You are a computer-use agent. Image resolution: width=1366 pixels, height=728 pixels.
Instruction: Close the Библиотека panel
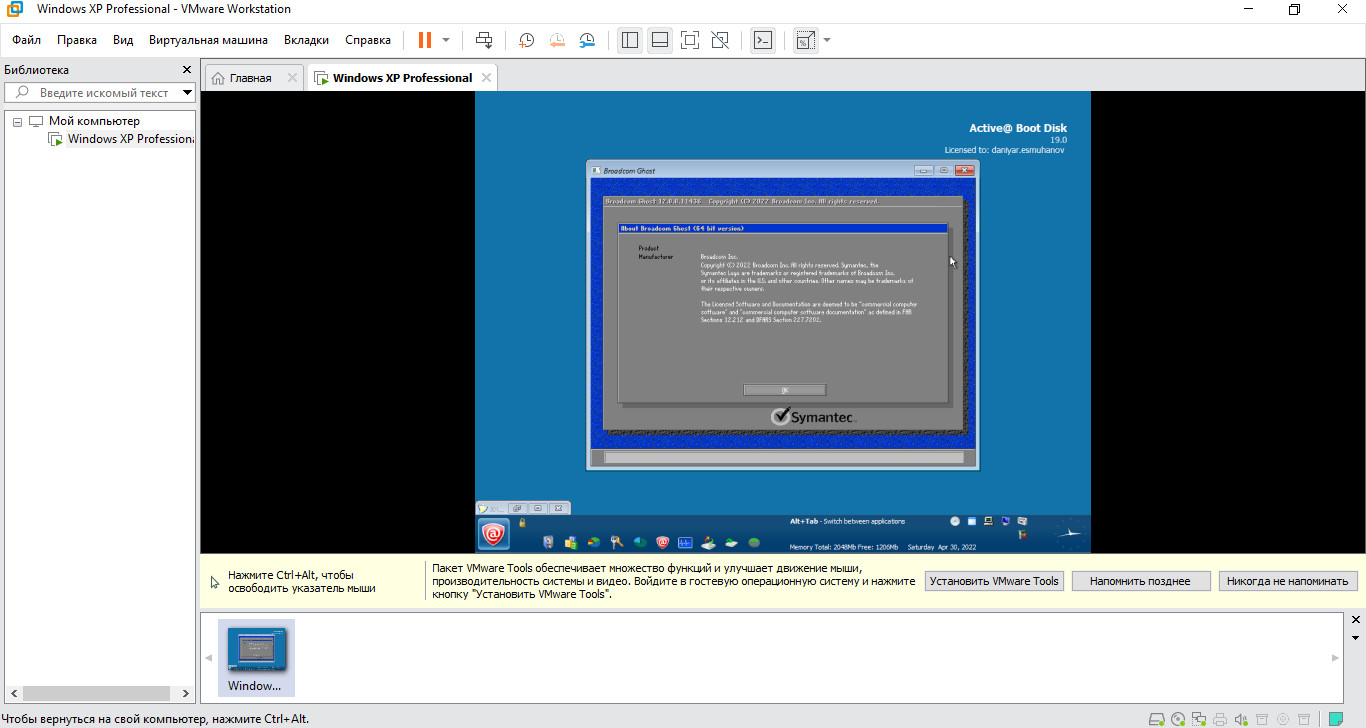pos(186,70)
